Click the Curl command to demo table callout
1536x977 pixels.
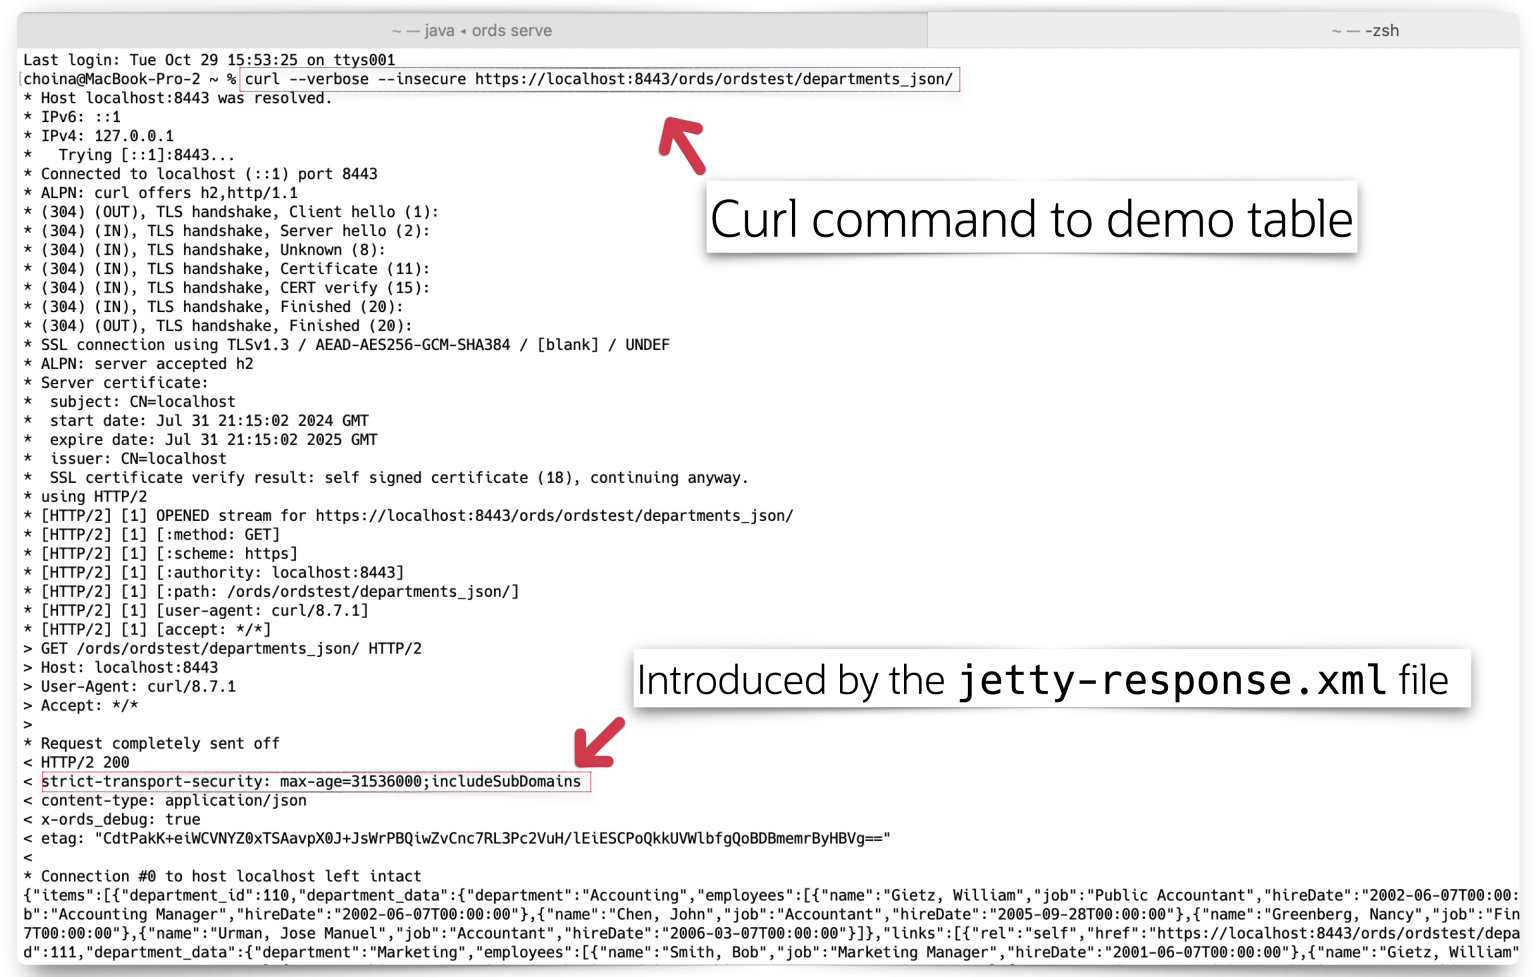tap(1032, 219)
